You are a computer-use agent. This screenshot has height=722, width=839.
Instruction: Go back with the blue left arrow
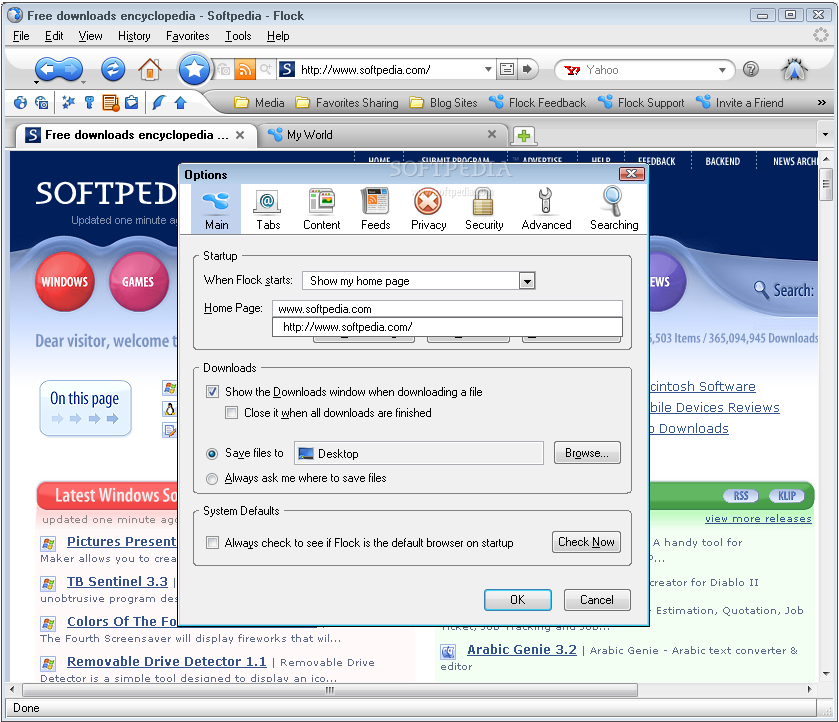47,69
